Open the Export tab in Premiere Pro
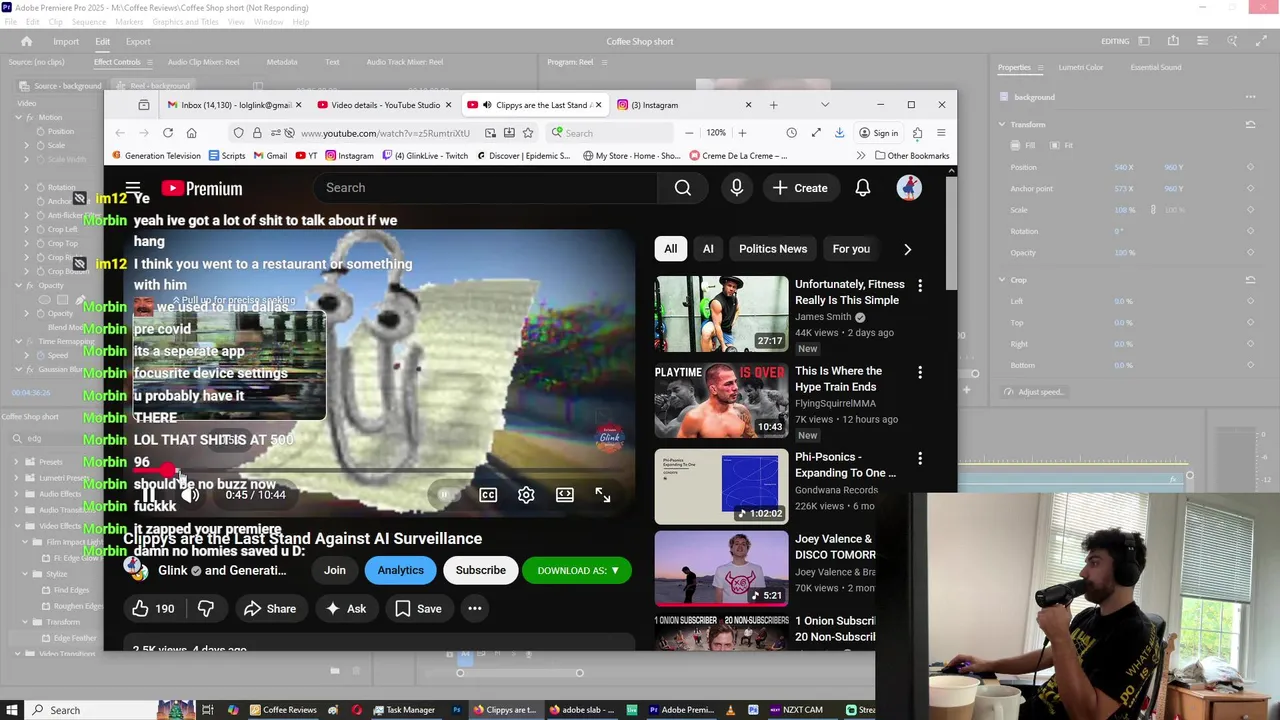1280x720 pixels. click(x=138, y=41)
